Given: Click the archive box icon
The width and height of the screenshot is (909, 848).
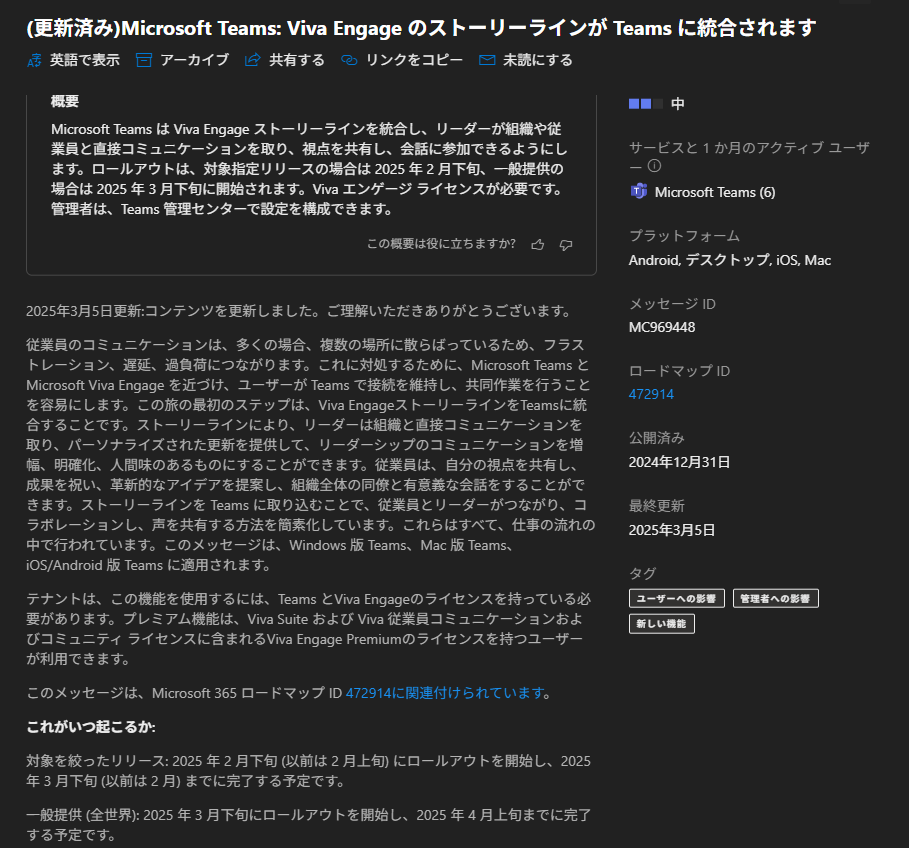Looking at the screenshot, I should tap(144, 60).
